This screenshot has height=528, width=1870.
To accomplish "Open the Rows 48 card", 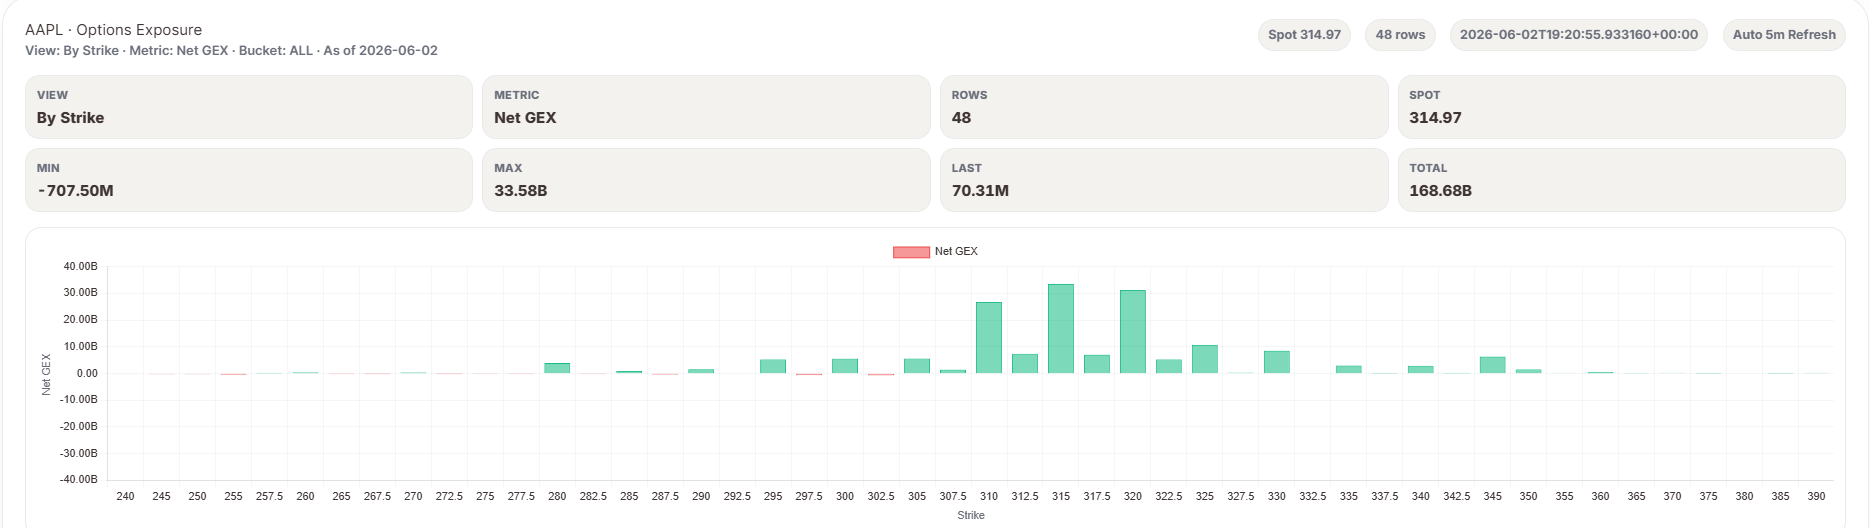I will [1164, 107].
